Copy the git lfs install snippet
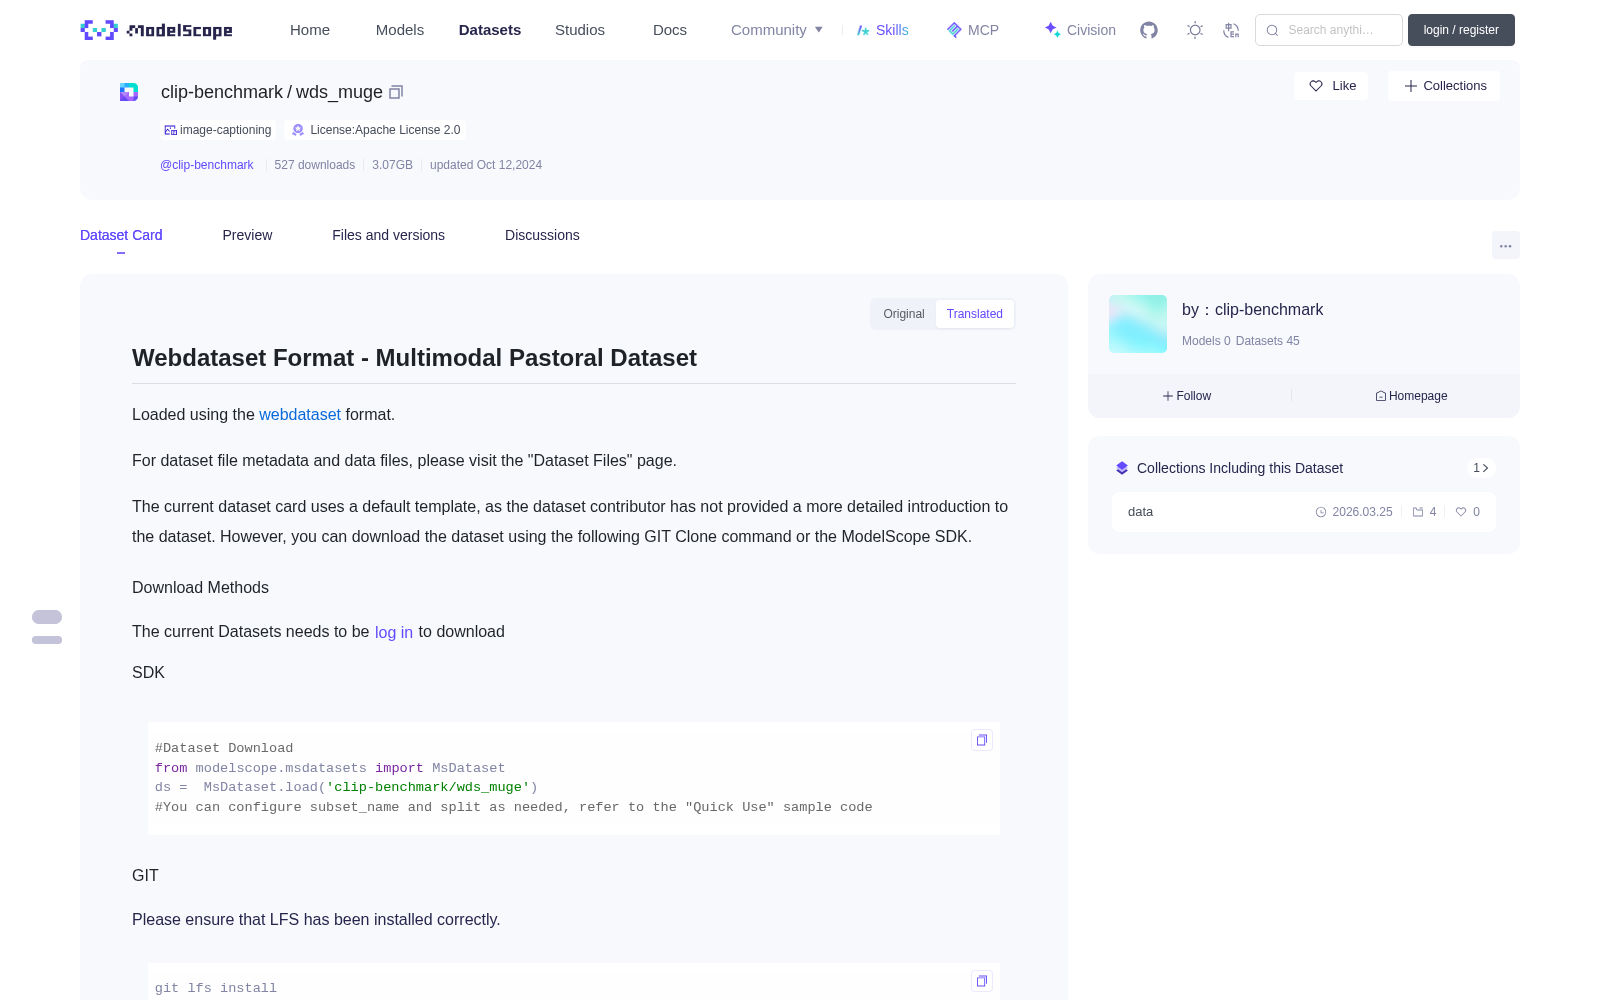The width and height of the screenshot is (1600, 1000). [x=982, y=981]
